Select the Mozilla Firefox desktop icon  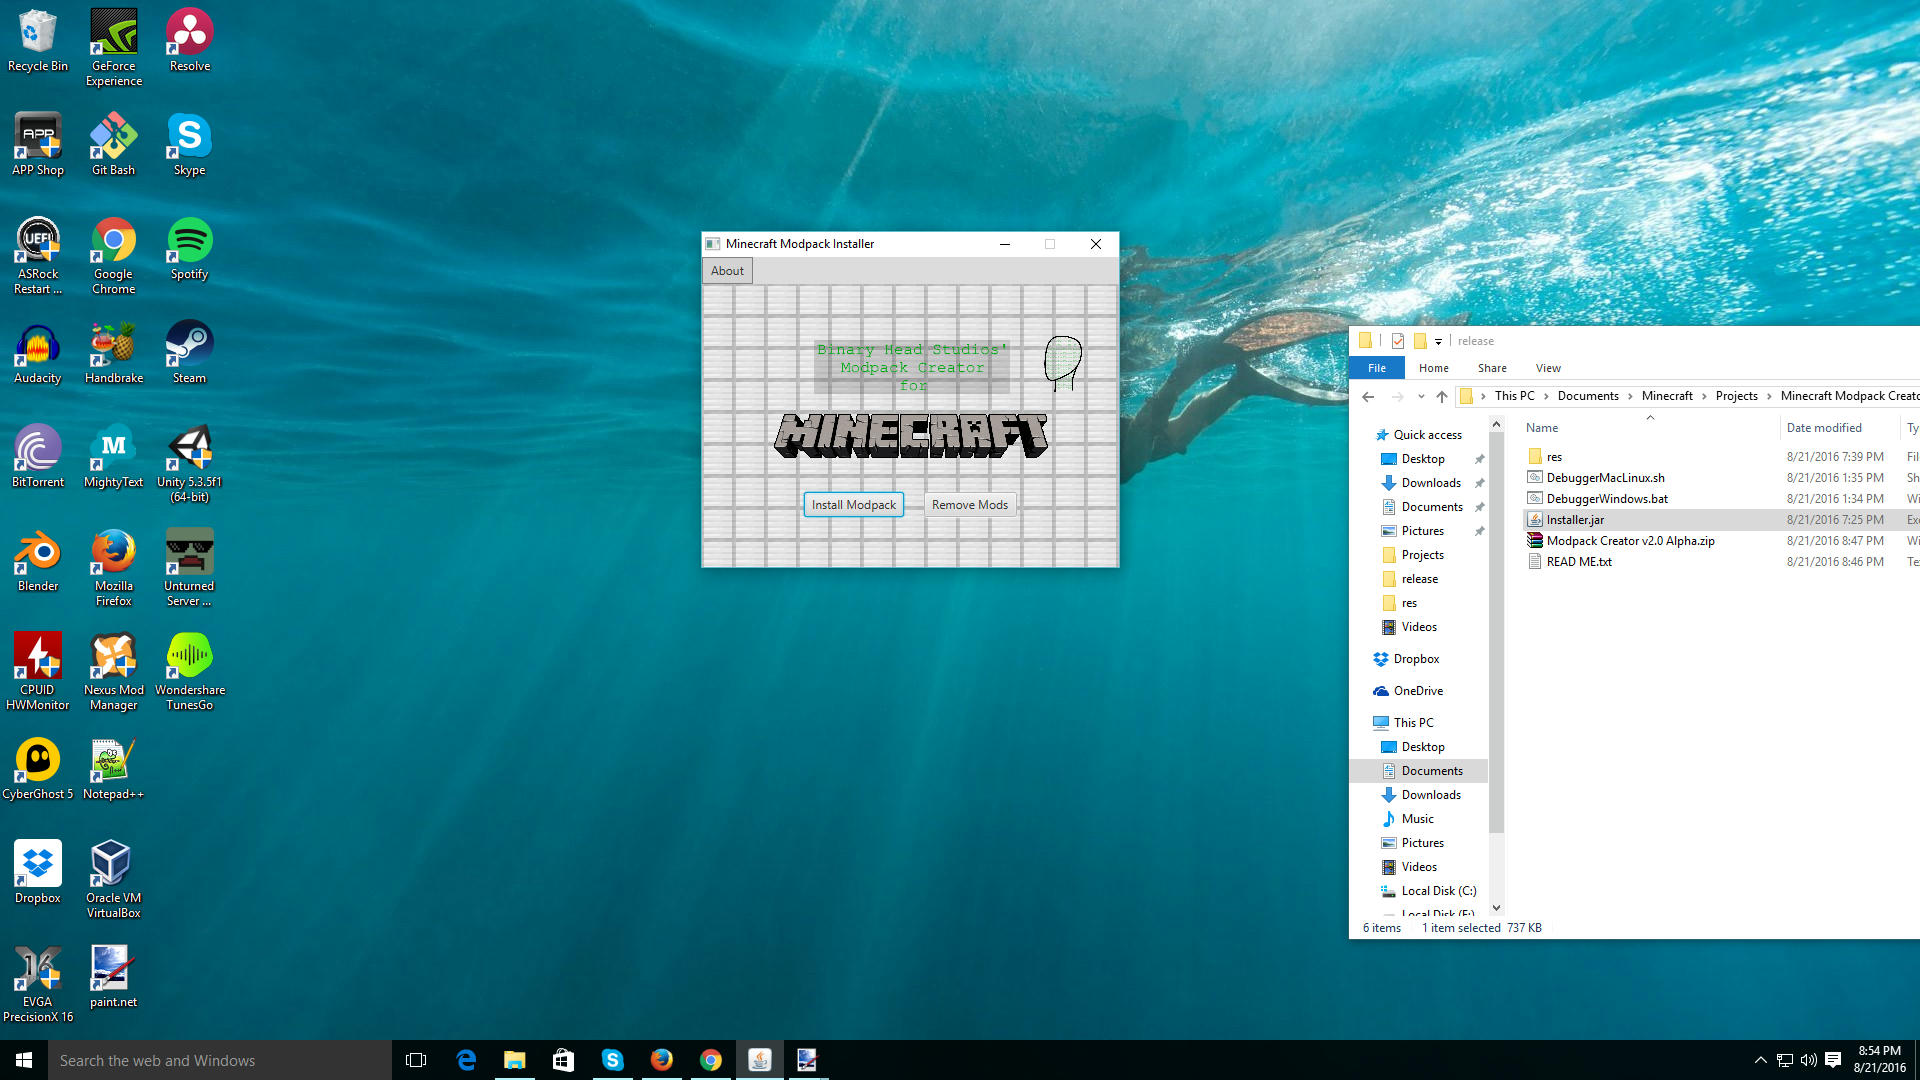pos(114,568)
